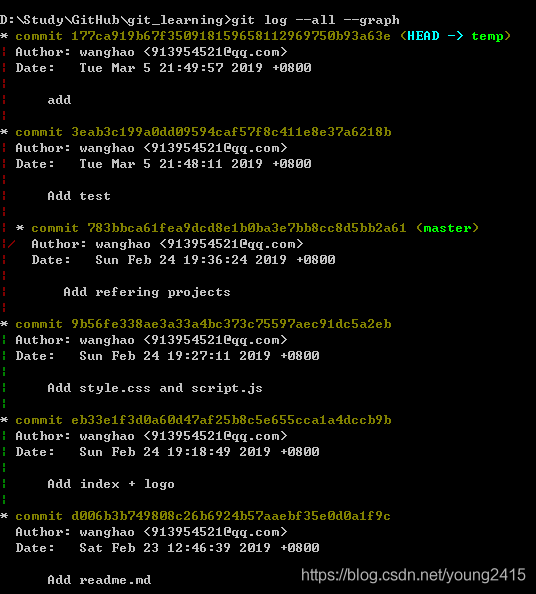Click the graph asterisk beside master commit
Image resolution: width=536 pixels, height=594 pixels.
click(20, 228)
